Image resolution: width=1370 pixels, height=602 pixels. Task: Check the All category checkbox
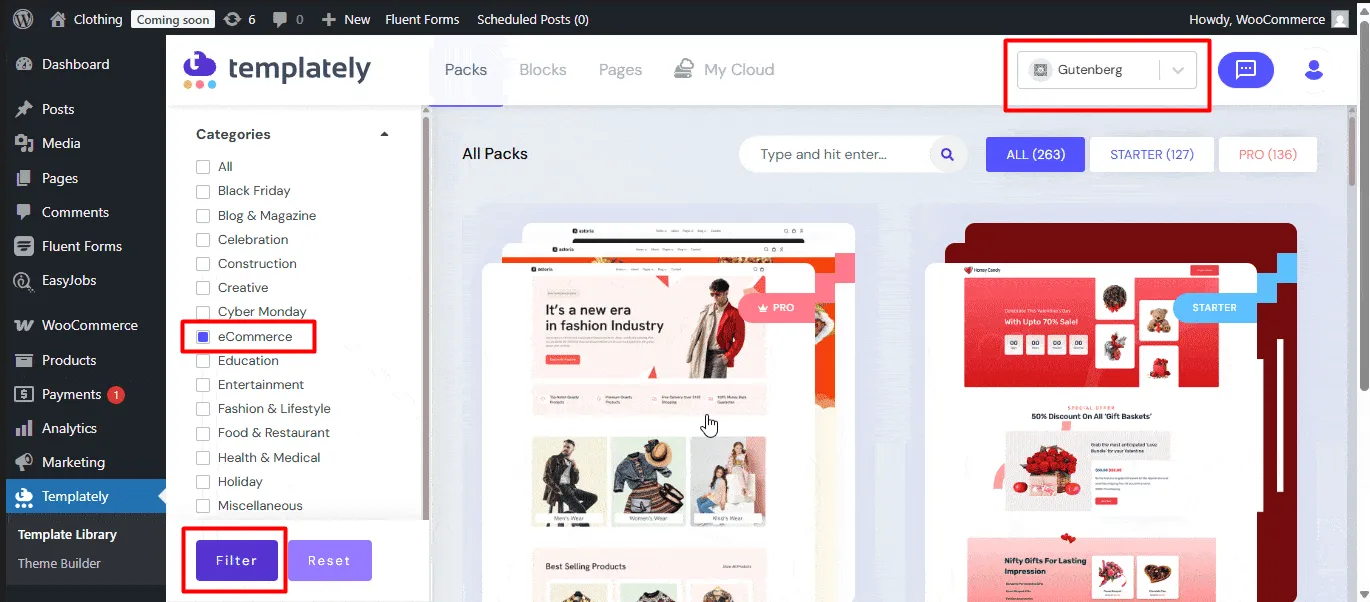pos(203,167)
